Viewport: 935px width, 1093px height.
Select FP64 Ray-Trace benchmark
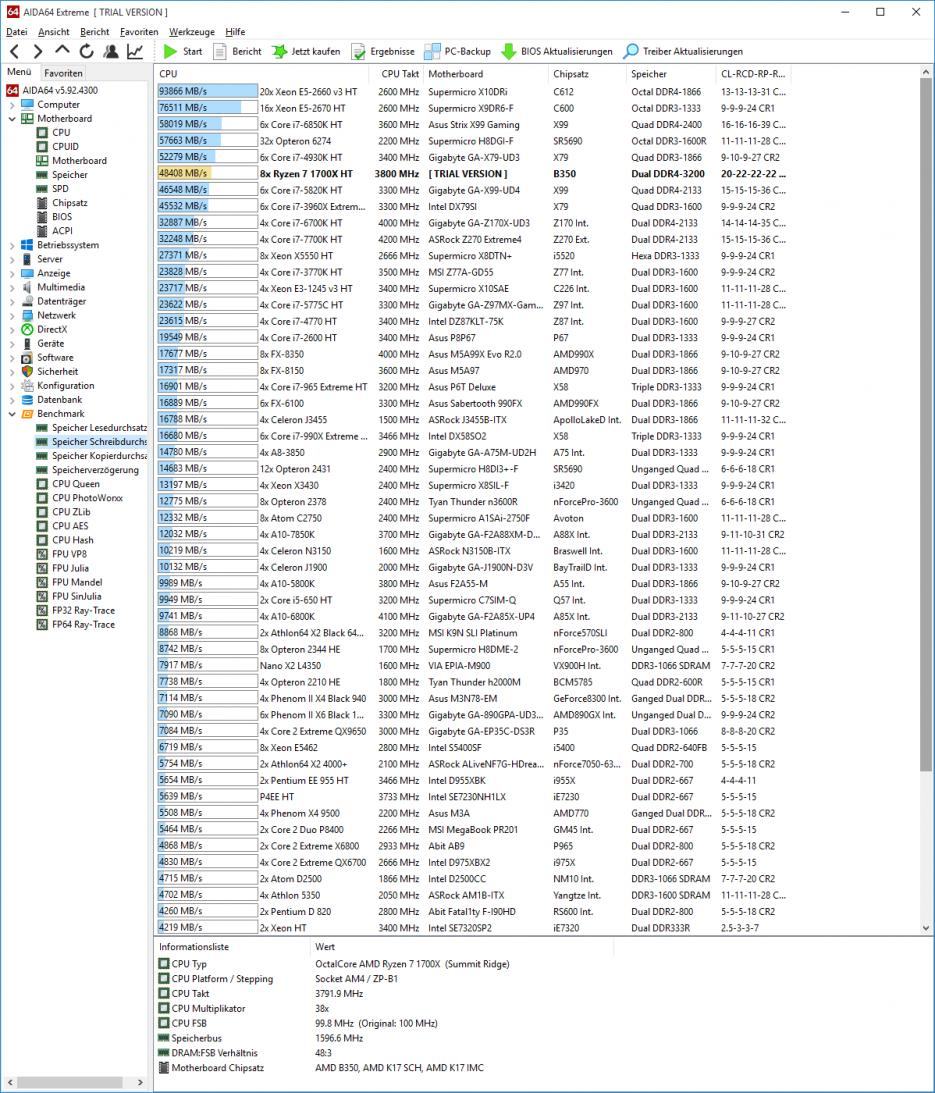83,625
